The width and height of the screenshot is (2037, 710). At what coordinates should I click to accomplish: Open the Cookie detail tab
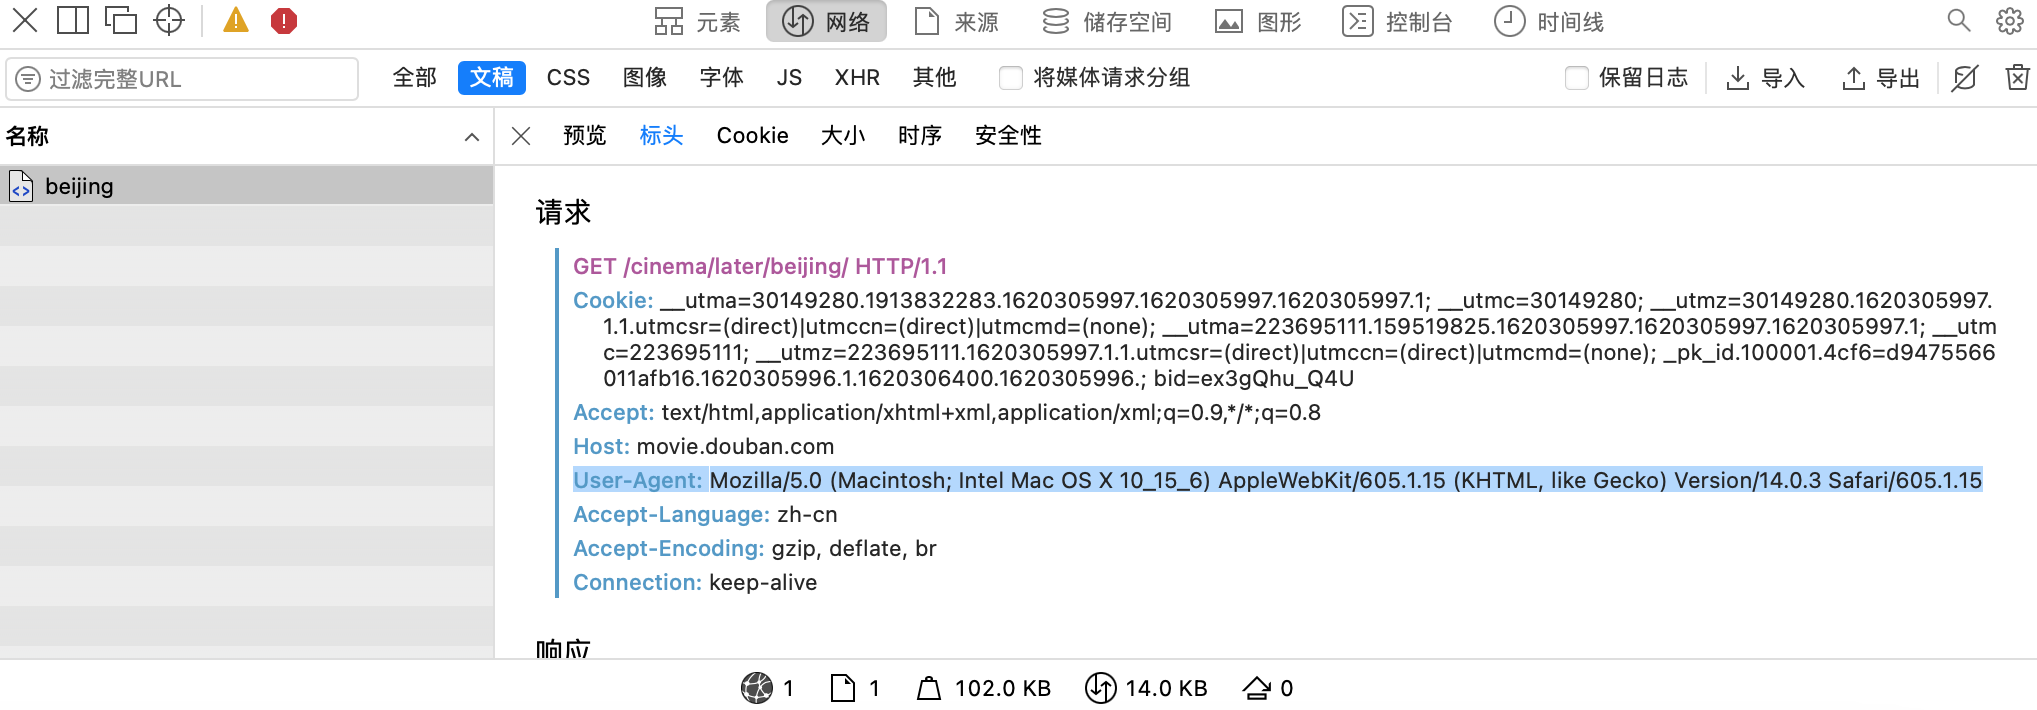(x=752, y=136)
